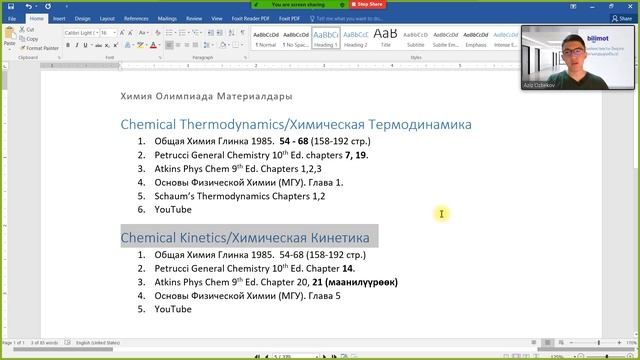Apply the Title style

click(x=385, y=38)
